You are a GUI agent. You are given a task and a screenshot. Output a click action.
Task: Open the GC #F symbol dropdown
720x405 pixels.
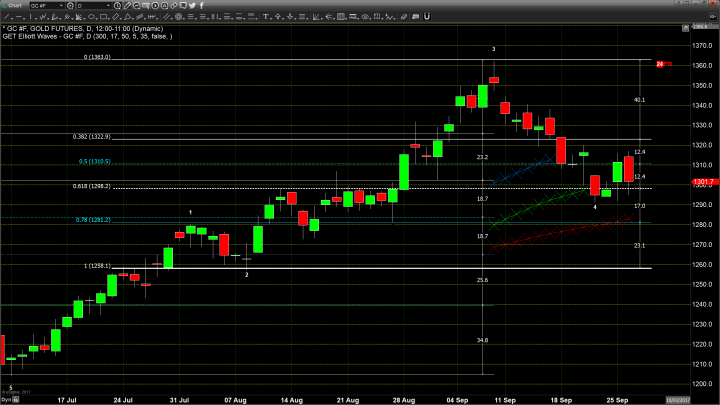pos(61,6)
